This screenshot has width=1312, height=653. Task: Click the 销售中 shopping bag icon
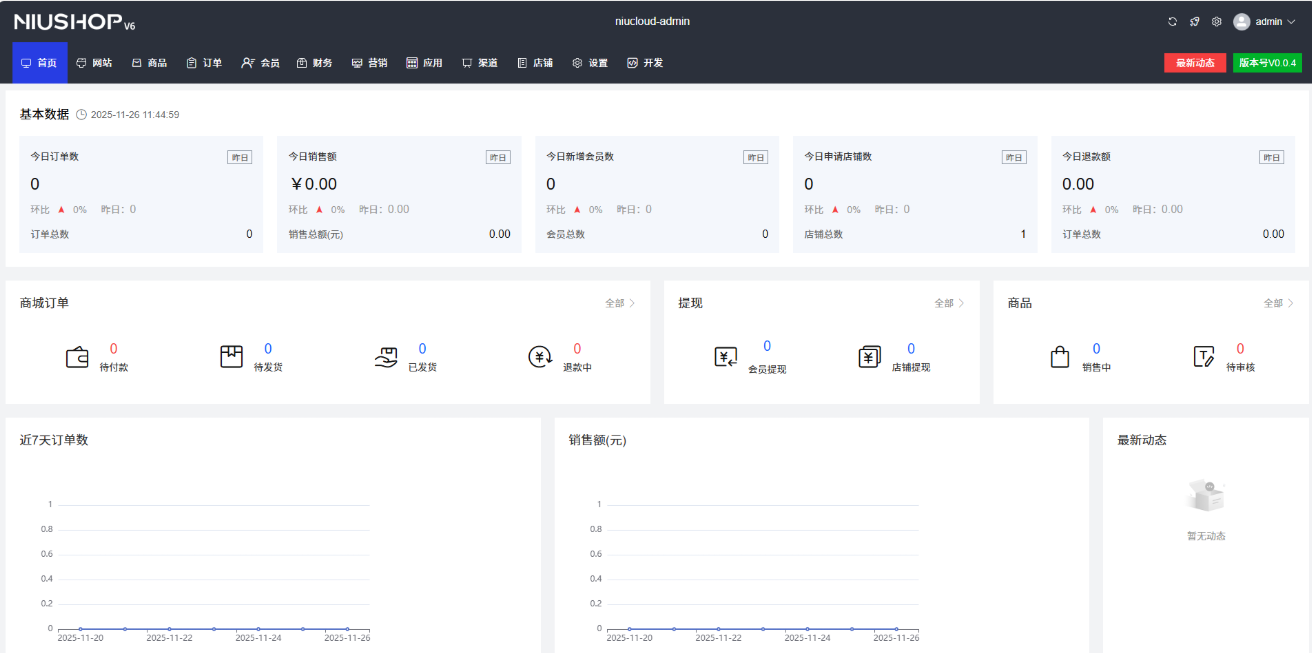point(1060,357)
